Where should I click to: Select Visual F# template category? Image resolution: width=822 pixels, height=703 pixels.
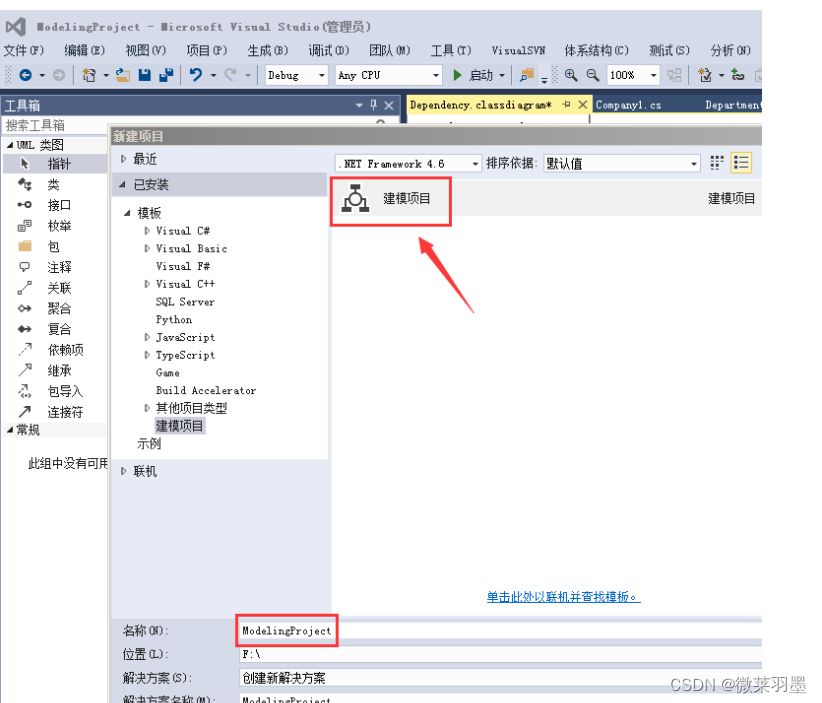point(182,266)
